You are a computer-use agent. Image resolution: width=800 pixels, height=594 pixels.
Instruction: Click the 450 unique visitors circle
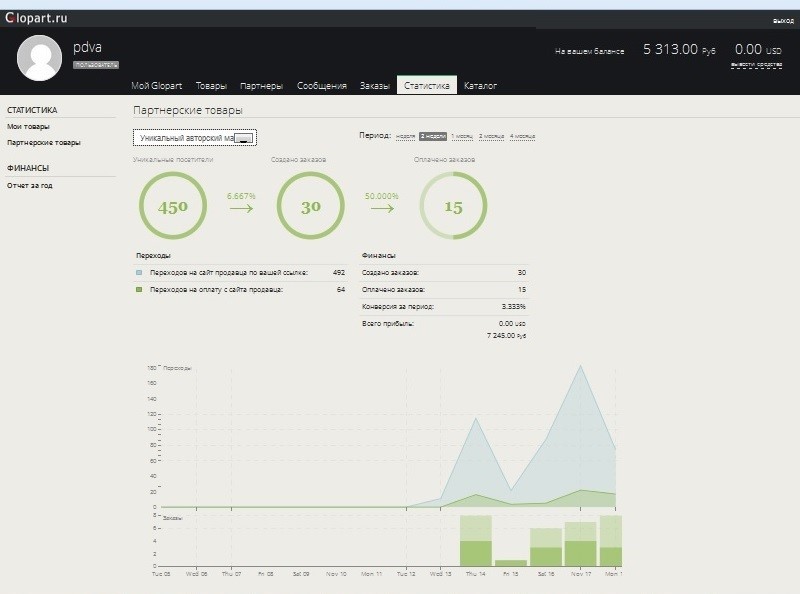point(173,206)
